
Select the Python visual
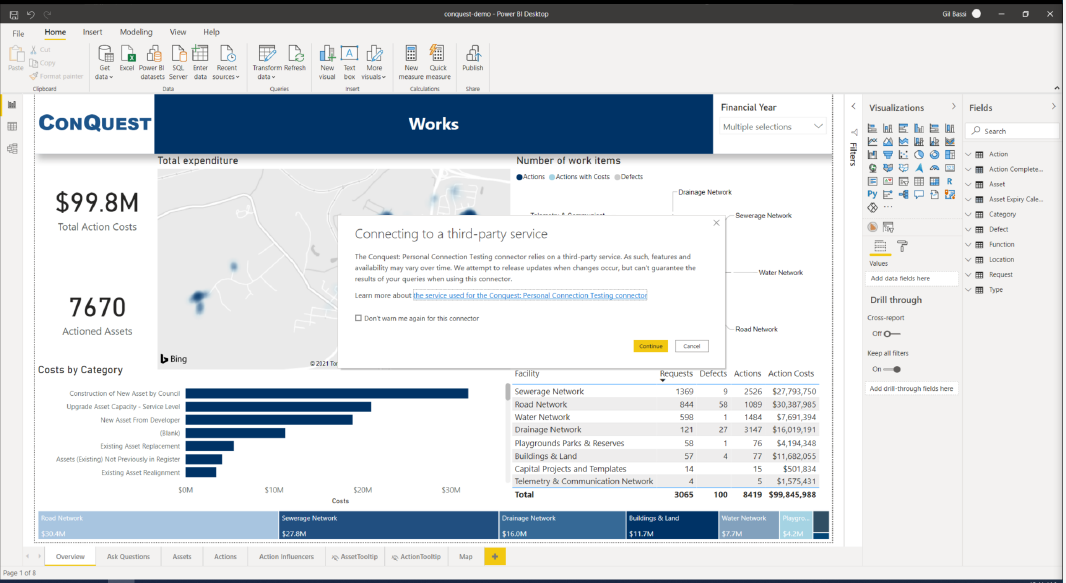pyautogui.click(x=872, y=194)
